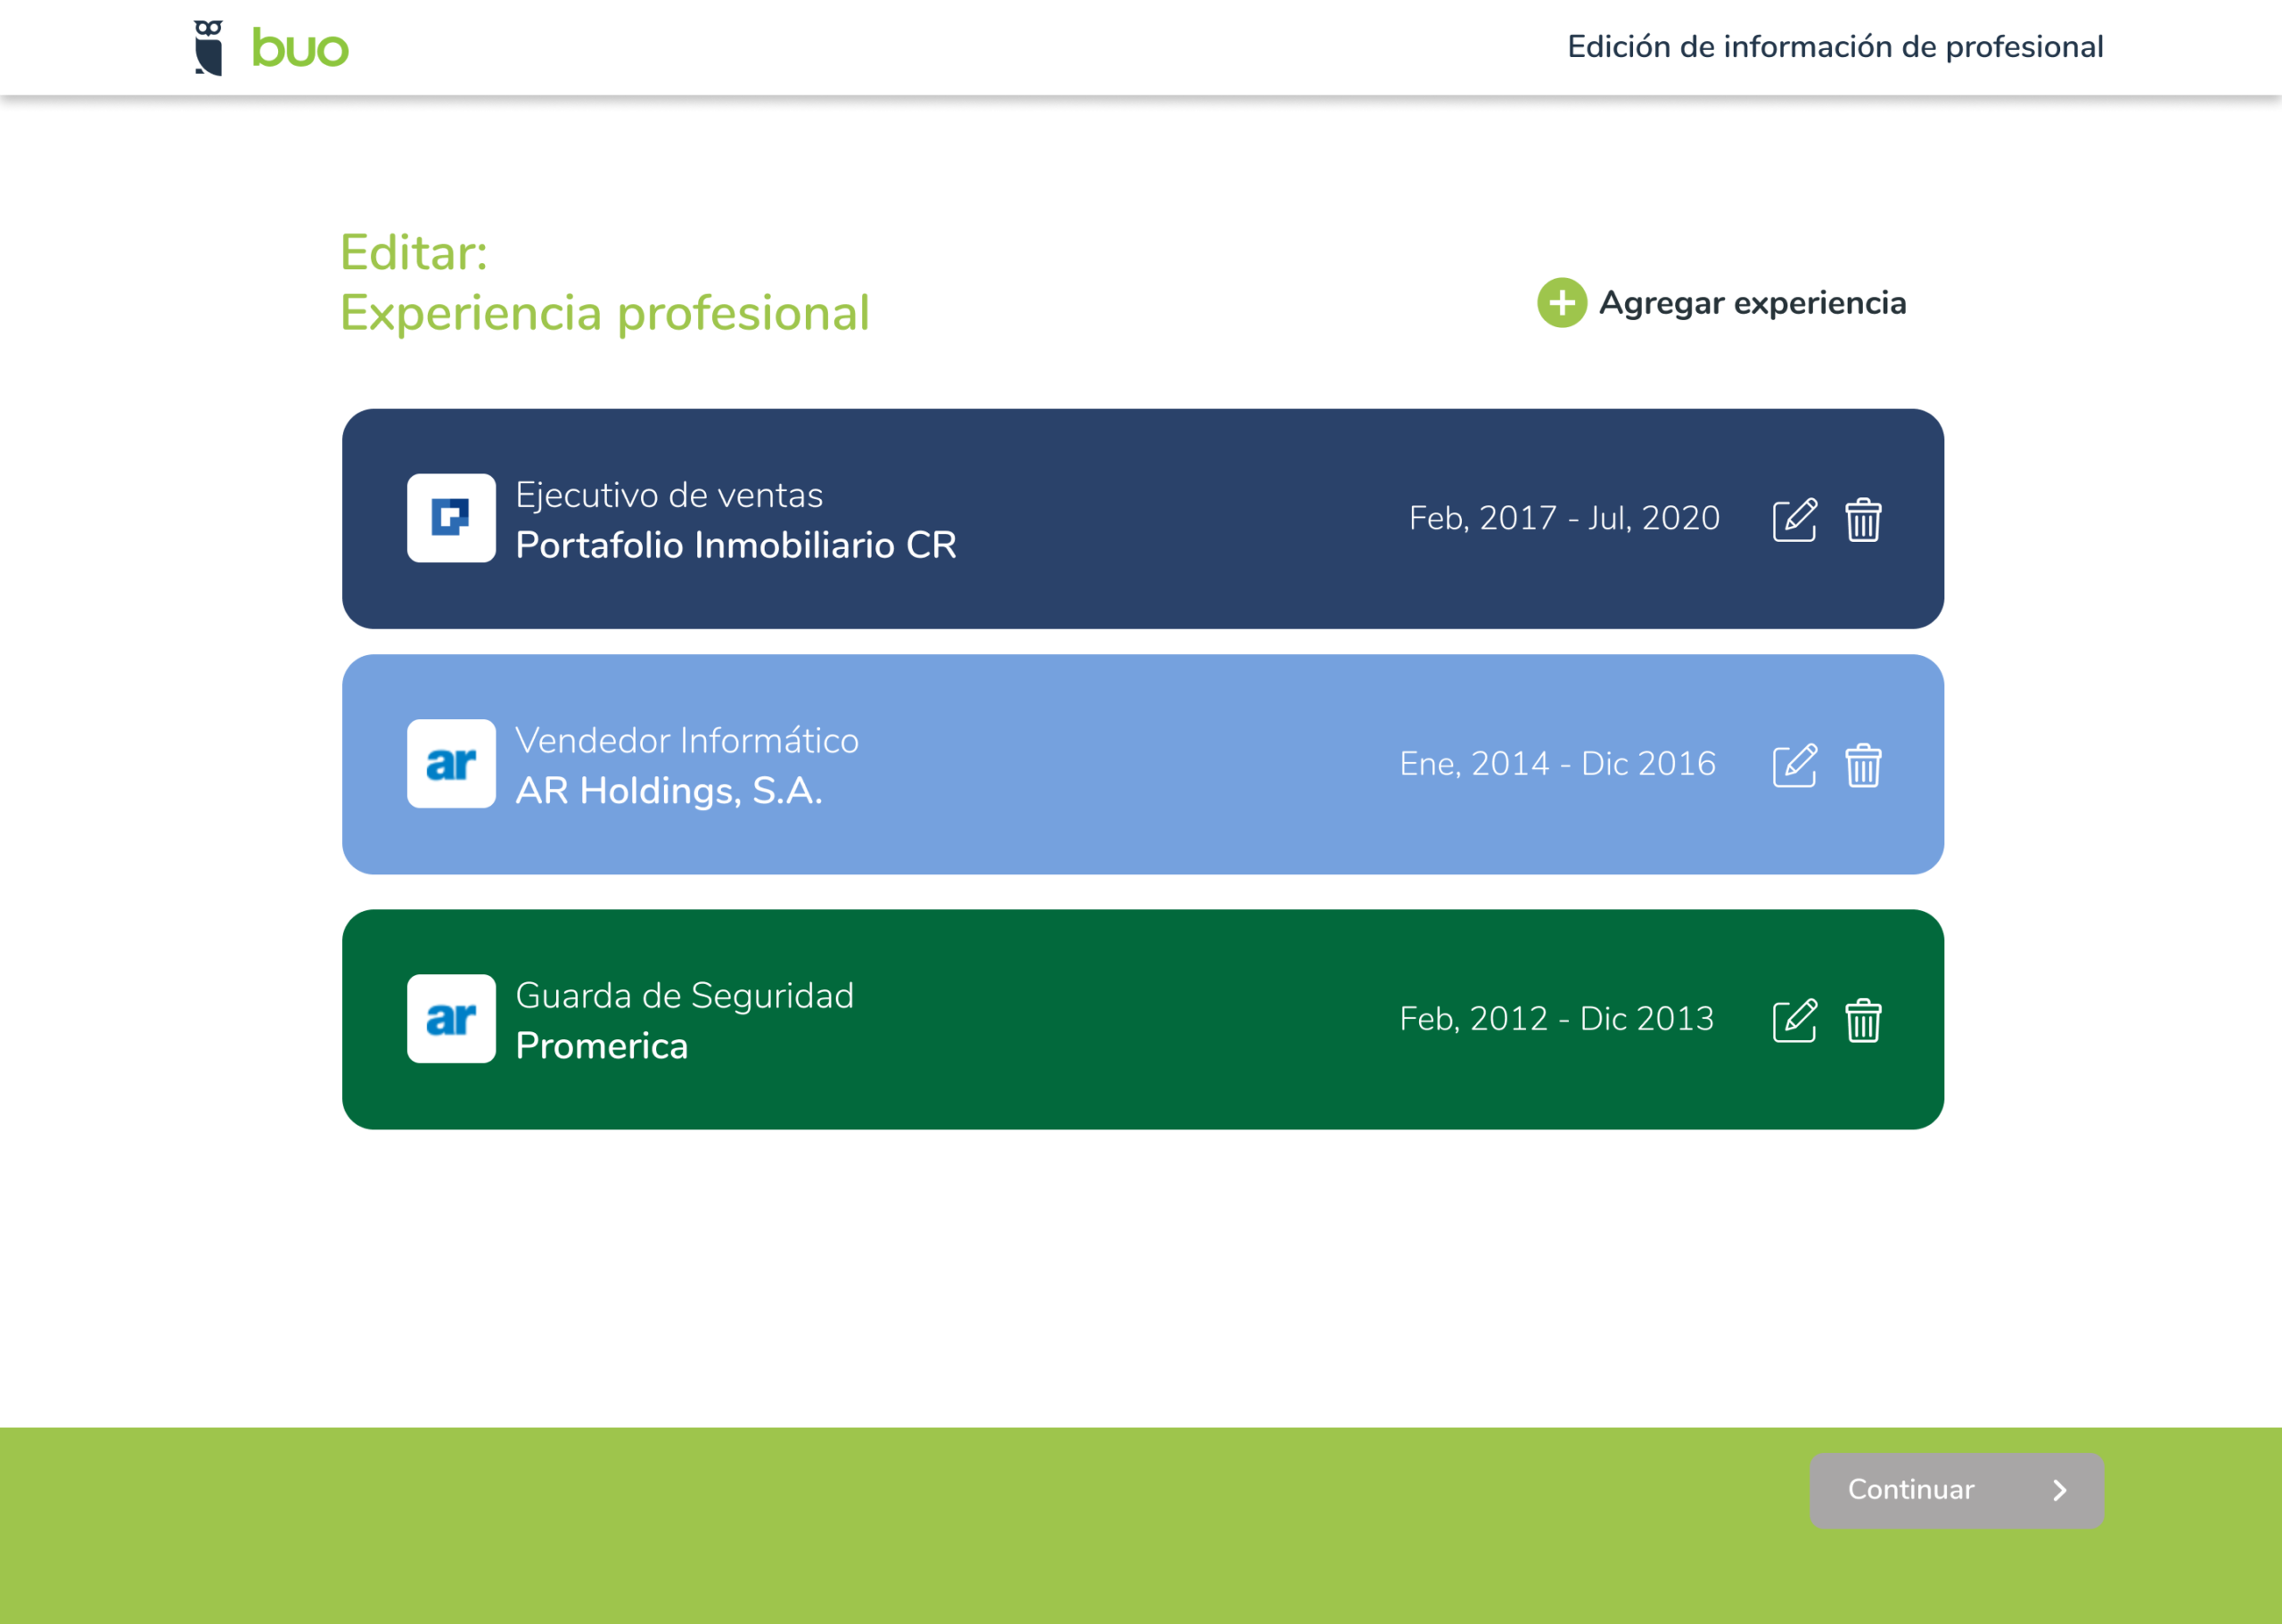Delete the Portafolio Inmobiliario CR experience

pyautogui.click(x=1863, y=520)
